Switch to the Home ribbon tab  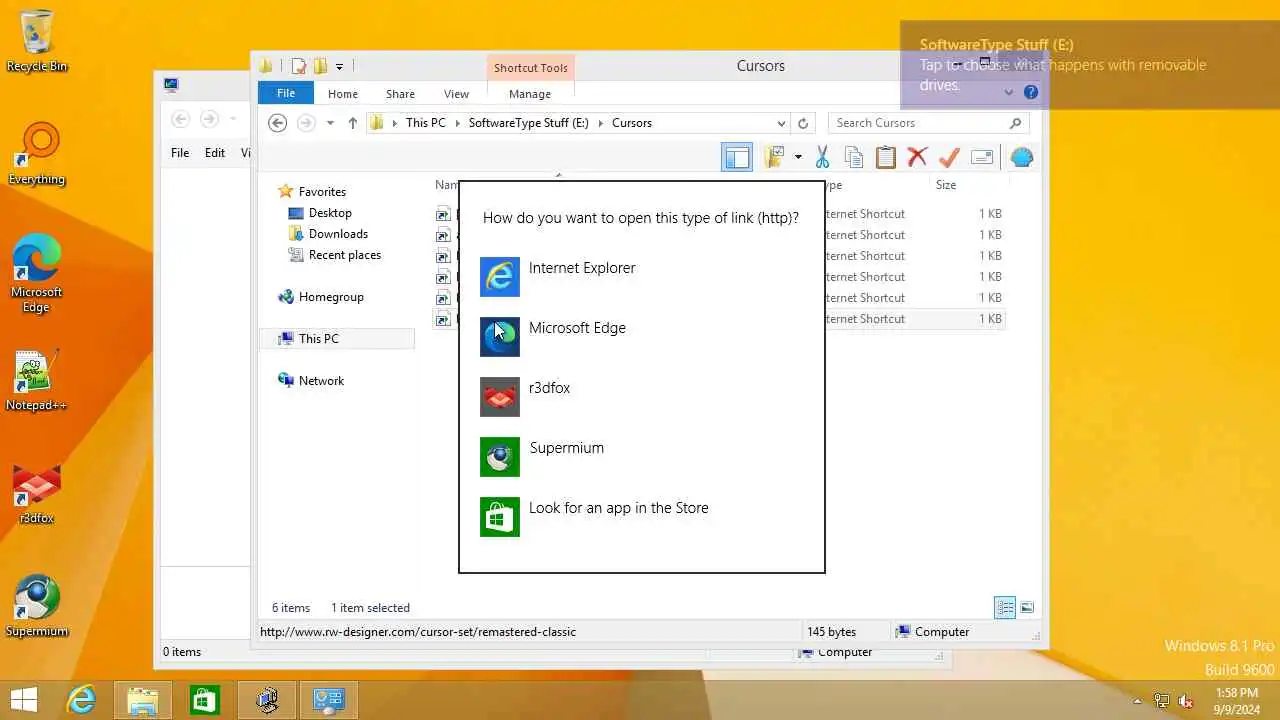tap(342, 93)
